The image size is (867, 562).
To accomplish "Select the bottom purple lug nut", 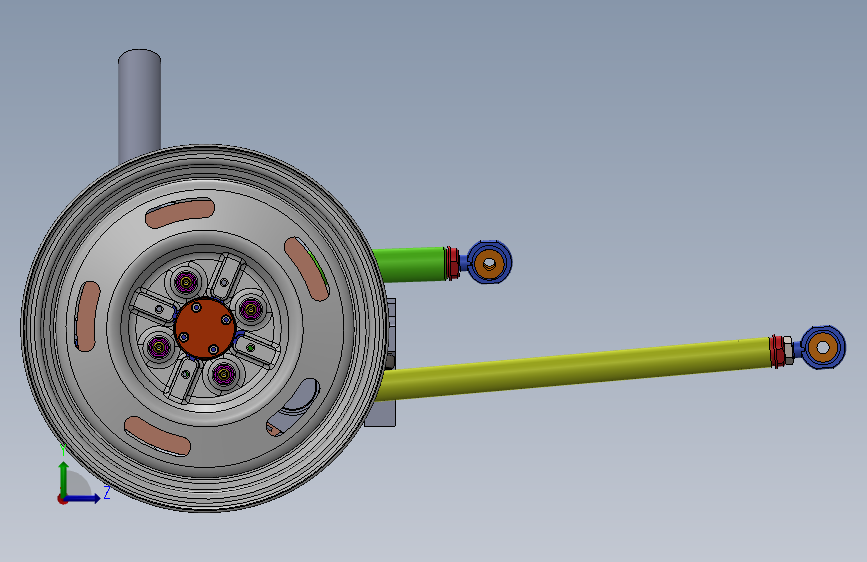I will coord(224,374).
